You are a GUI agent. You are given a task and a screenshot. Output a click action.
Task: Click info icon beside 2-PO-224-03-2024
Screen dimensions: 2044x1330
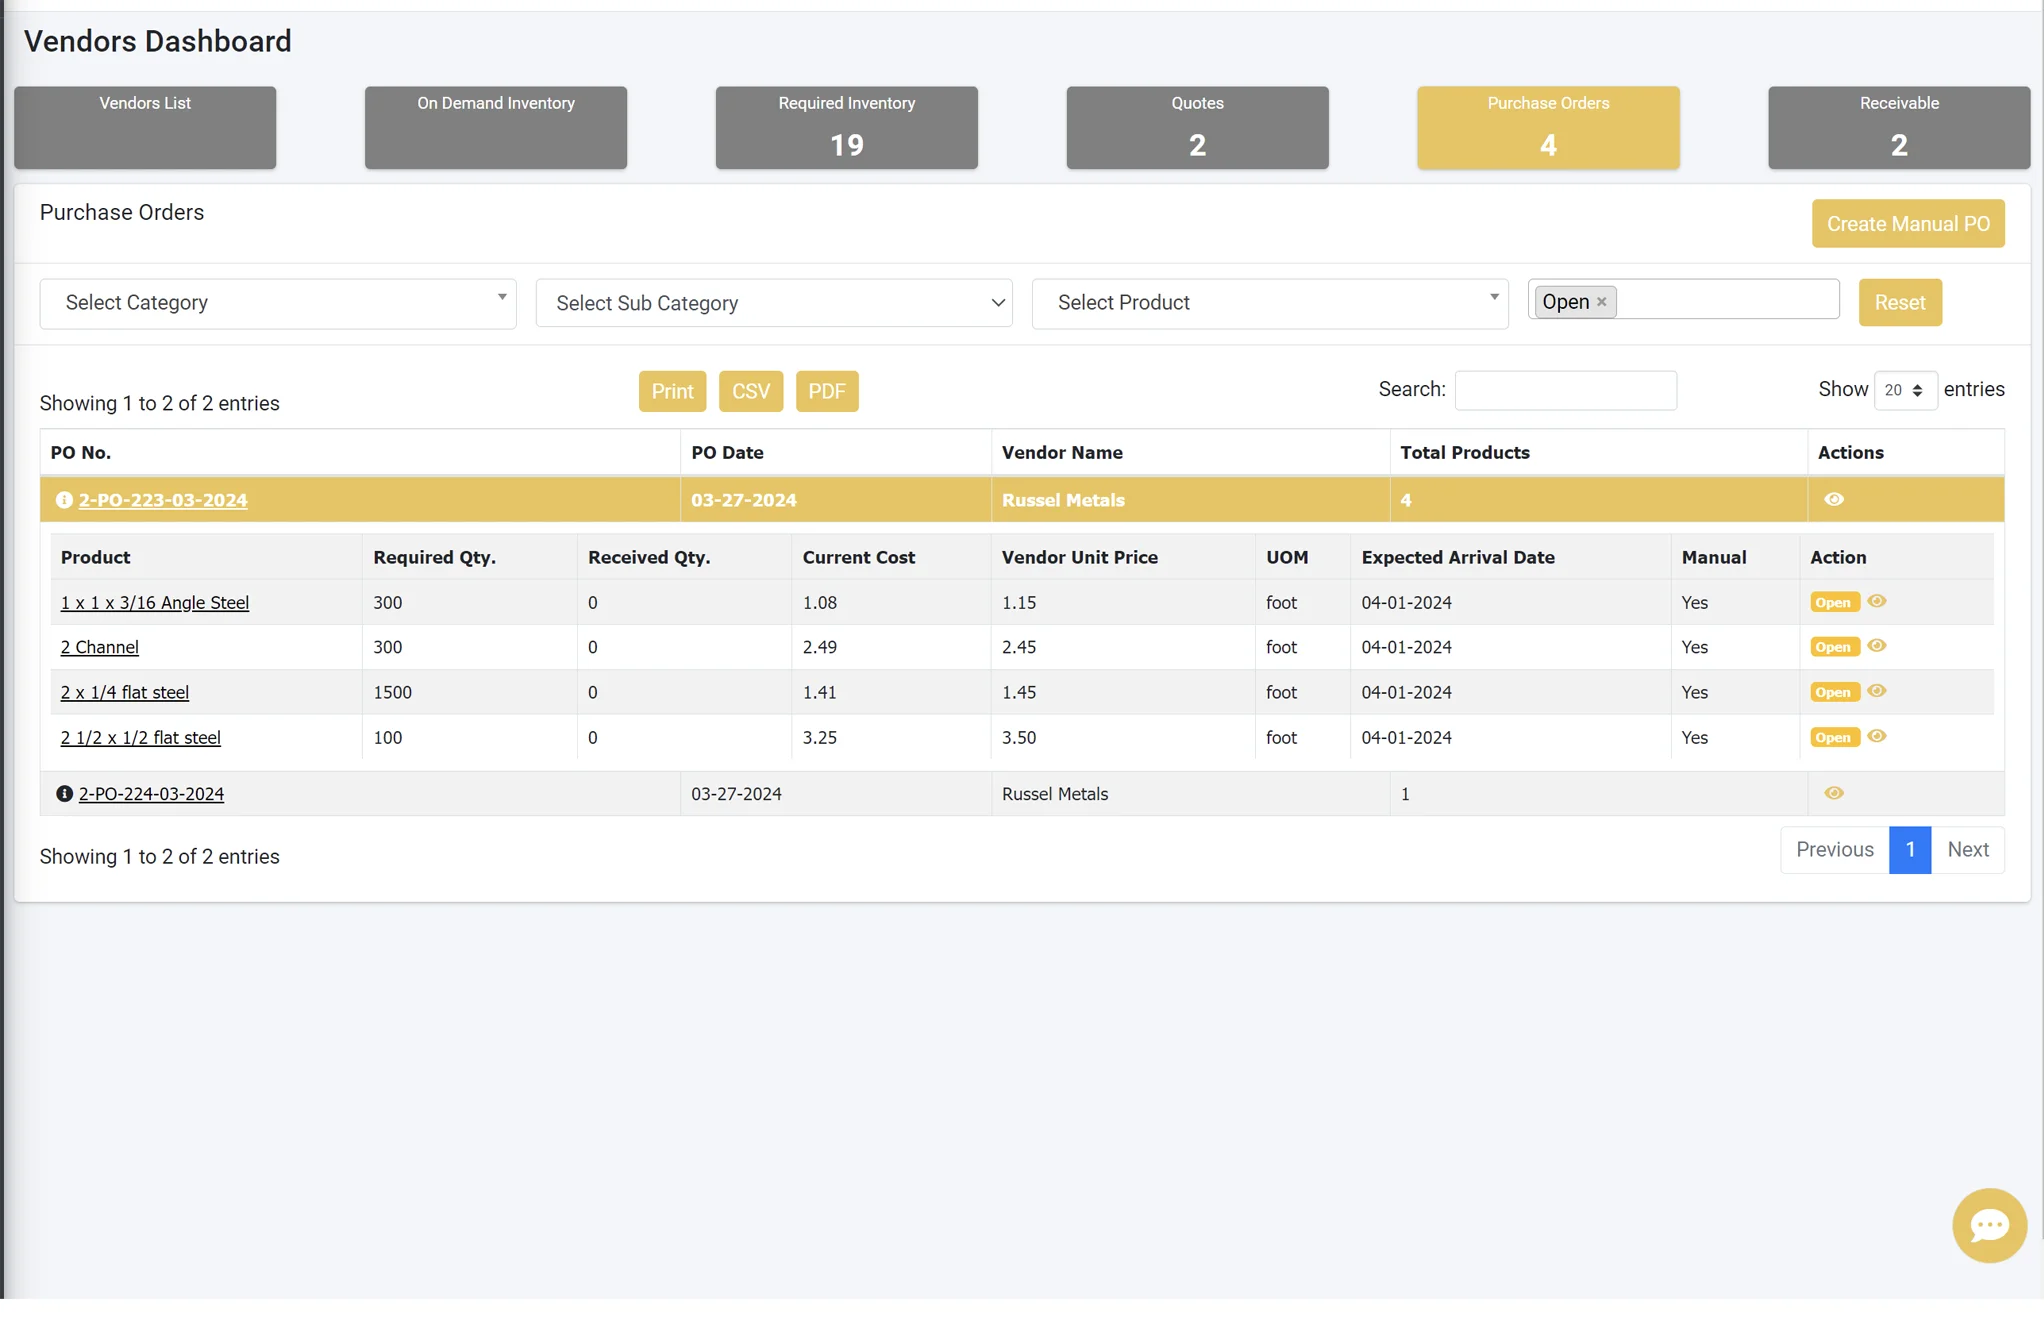pyautogui.click(x=64, y=793)
